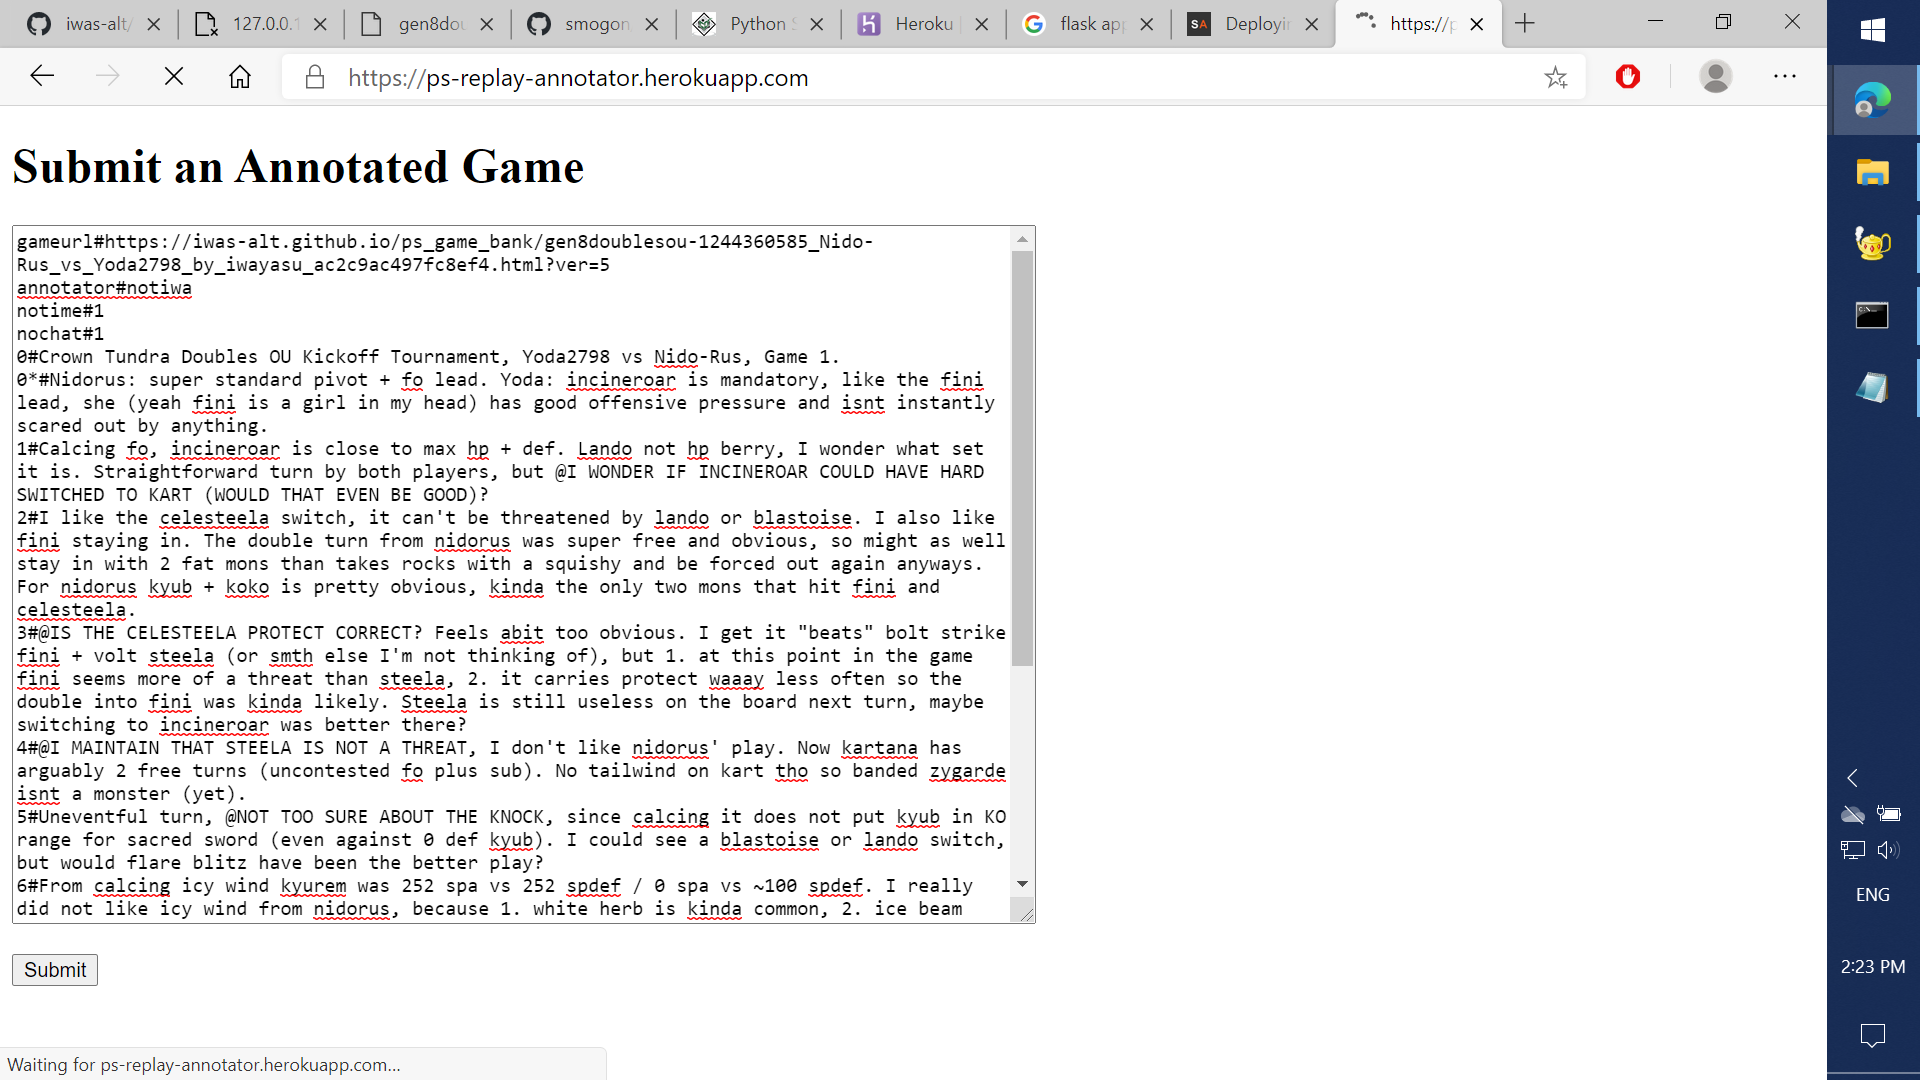Screen dimensions: 1920x1080
Task: Open the Windows Start button
Action: coord(1872,30)
